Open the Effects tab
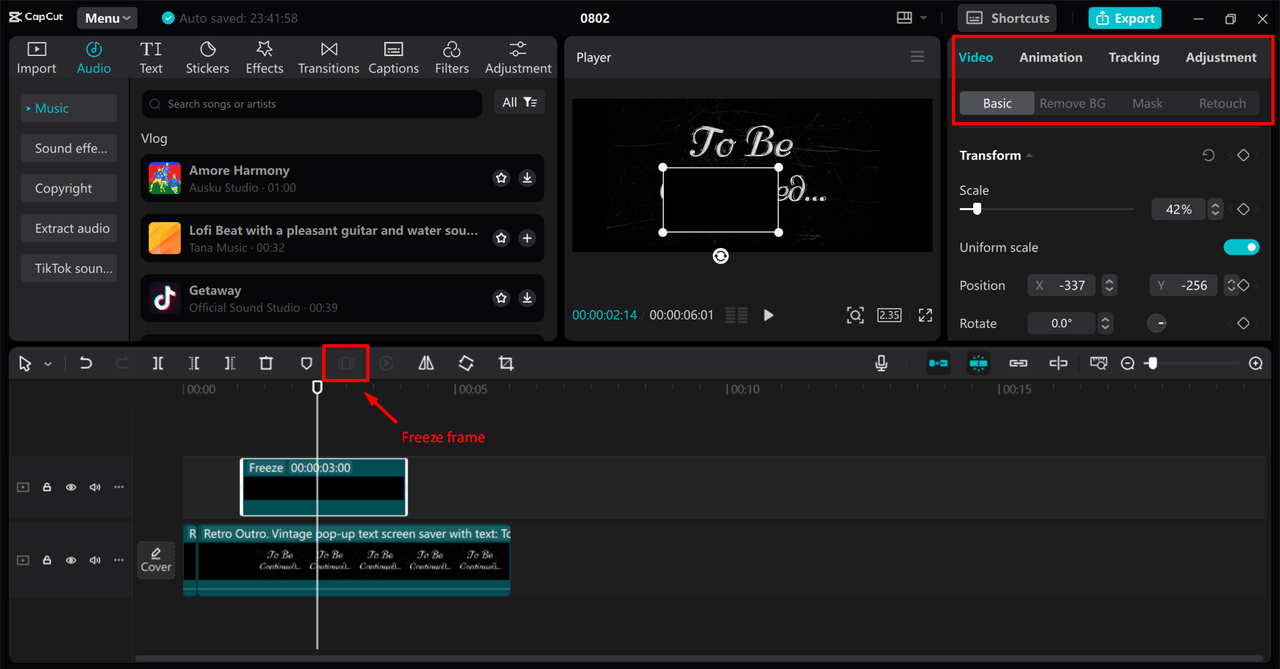Image resolution: width=1280 pixels, height=669 pixels. tap(264, 58)
